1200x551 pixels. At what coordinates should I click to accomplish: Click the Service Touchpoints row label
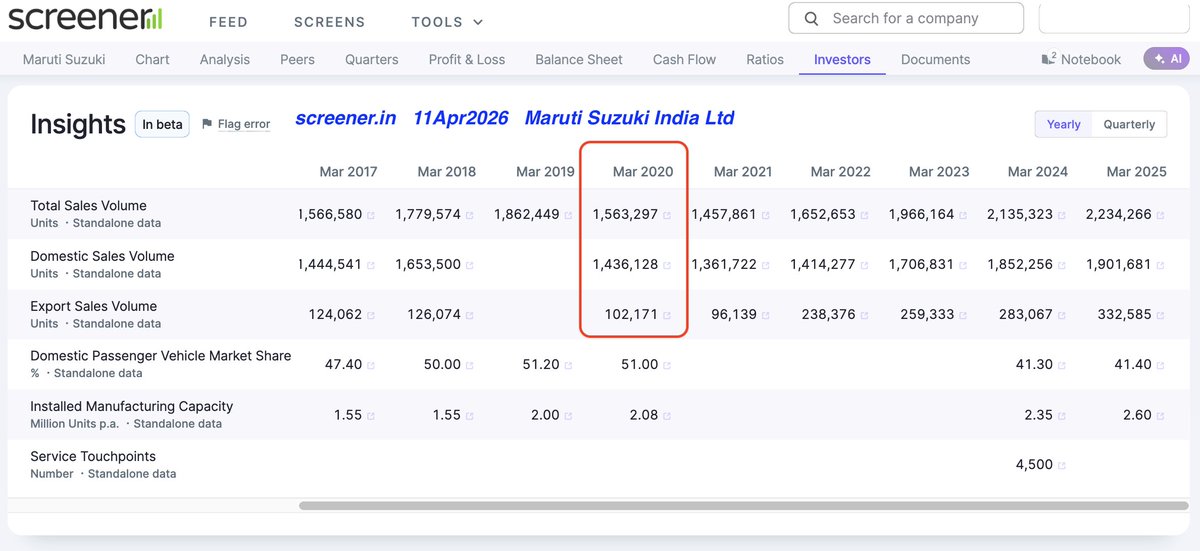[93, 456]
